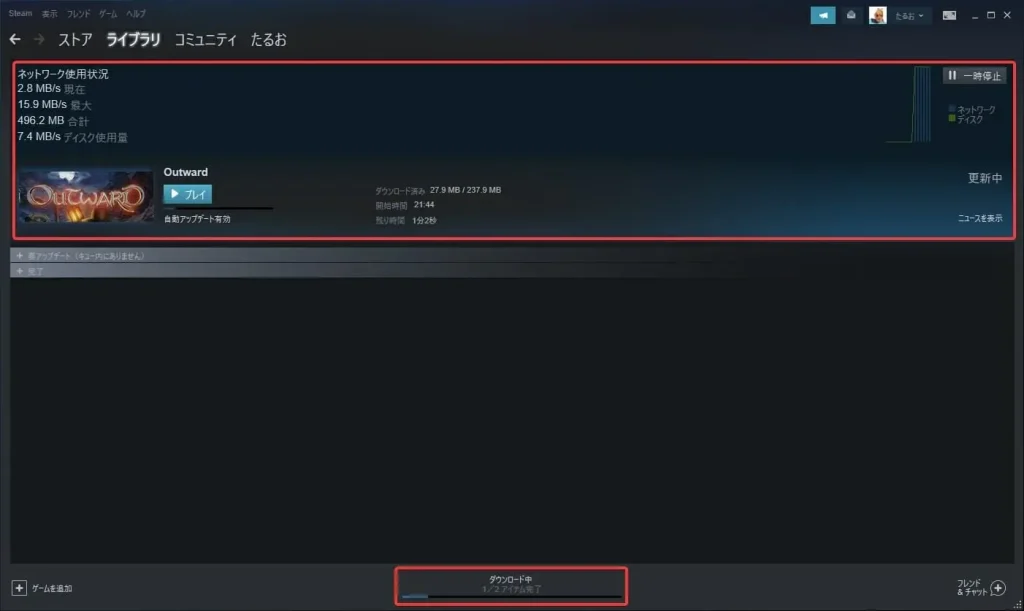
Task: Open the ヘルプ menu
Action: (136, 14)
